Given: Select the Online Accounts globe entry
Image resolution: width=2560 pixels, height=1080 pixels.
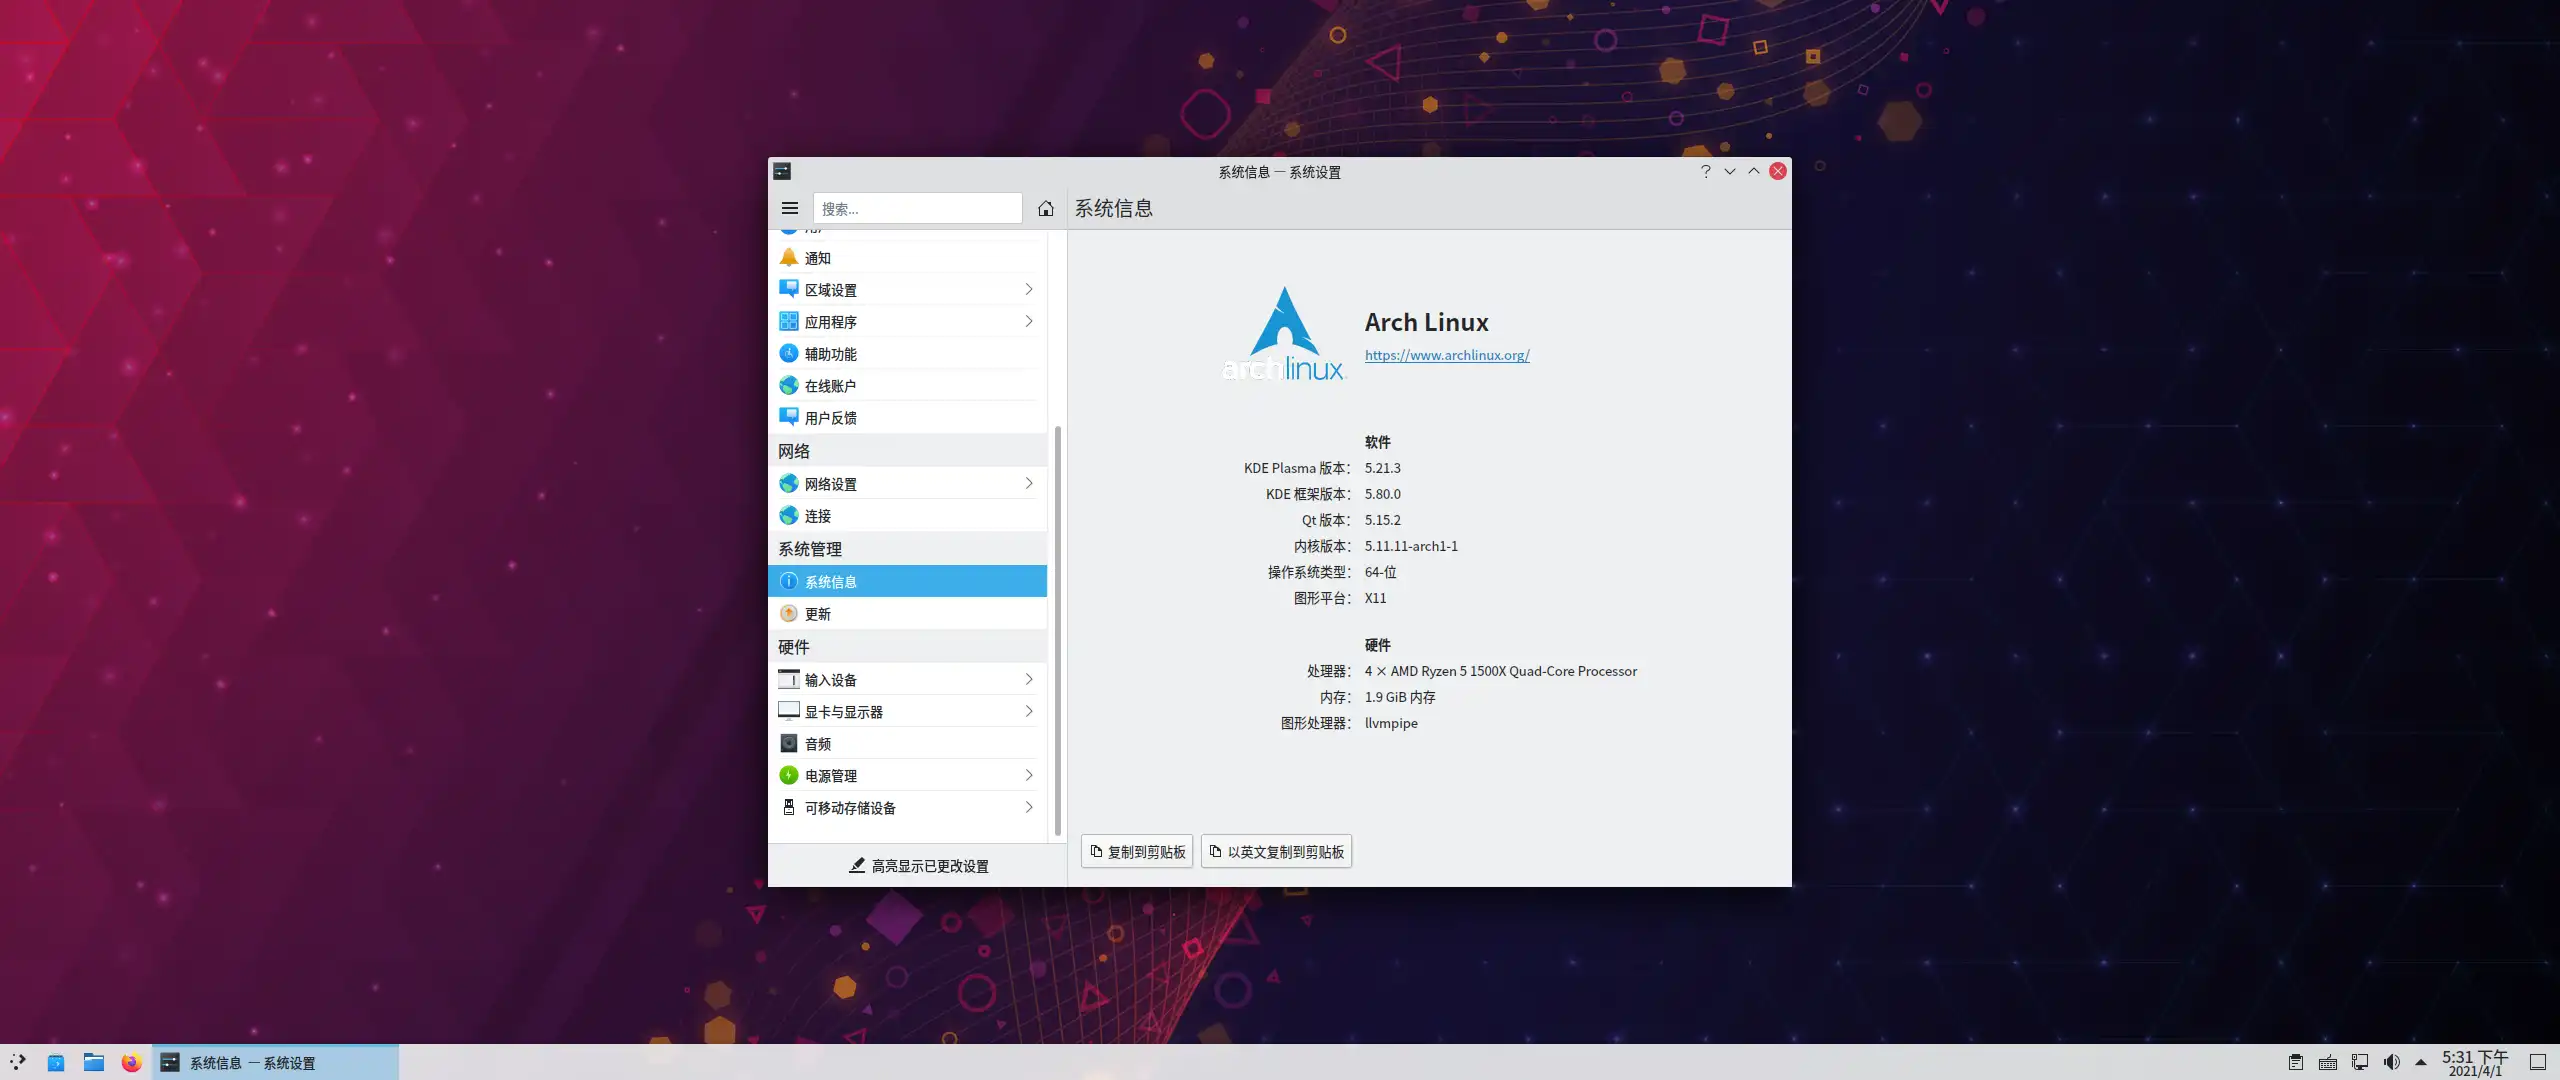Looking at the screenshot, I should (x=830, y=386).
